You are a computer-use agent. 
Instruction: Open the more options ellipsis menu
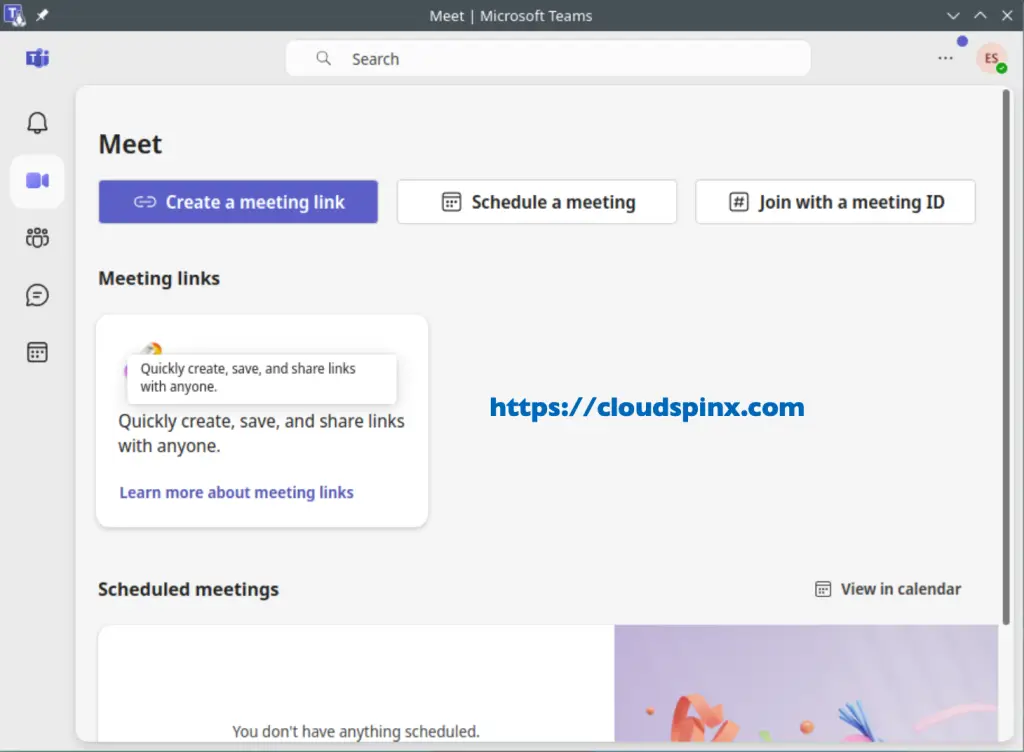click(x=945, y=58)
